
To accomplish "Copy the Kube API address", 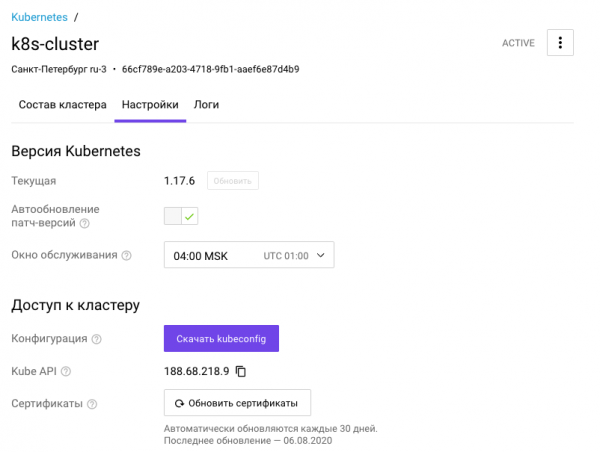I will pyautogui.click(x=241, y=372).
